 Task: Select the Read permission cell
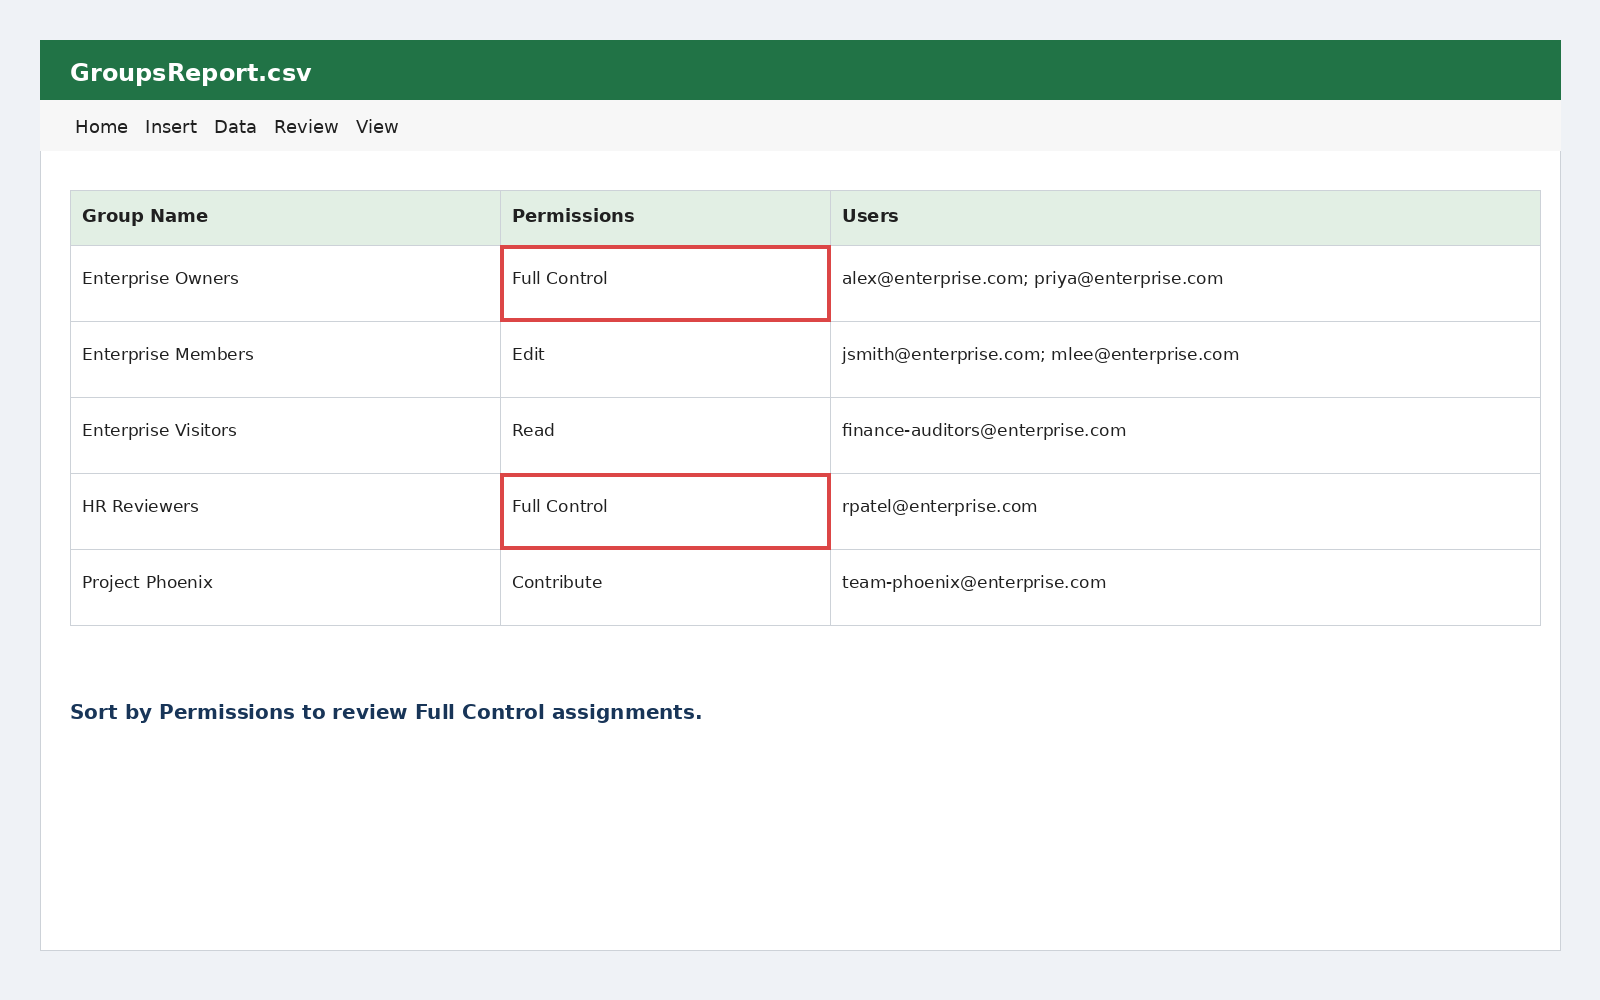(665, 435)
